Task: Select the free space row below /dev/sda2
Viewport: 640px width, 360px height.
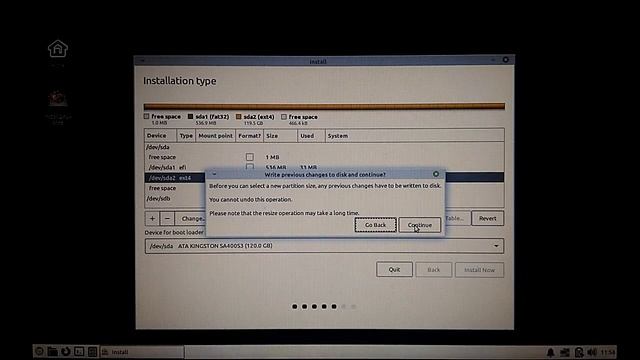Action: point(175,188)
